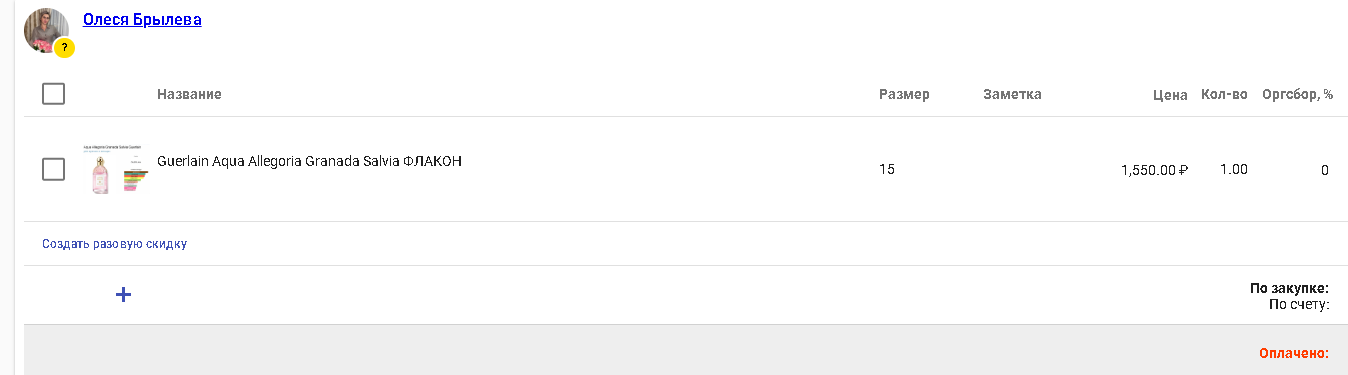Click the red Оплачено label
This screenshot has height=375, width=1348.
click(x=1294, y=353)
